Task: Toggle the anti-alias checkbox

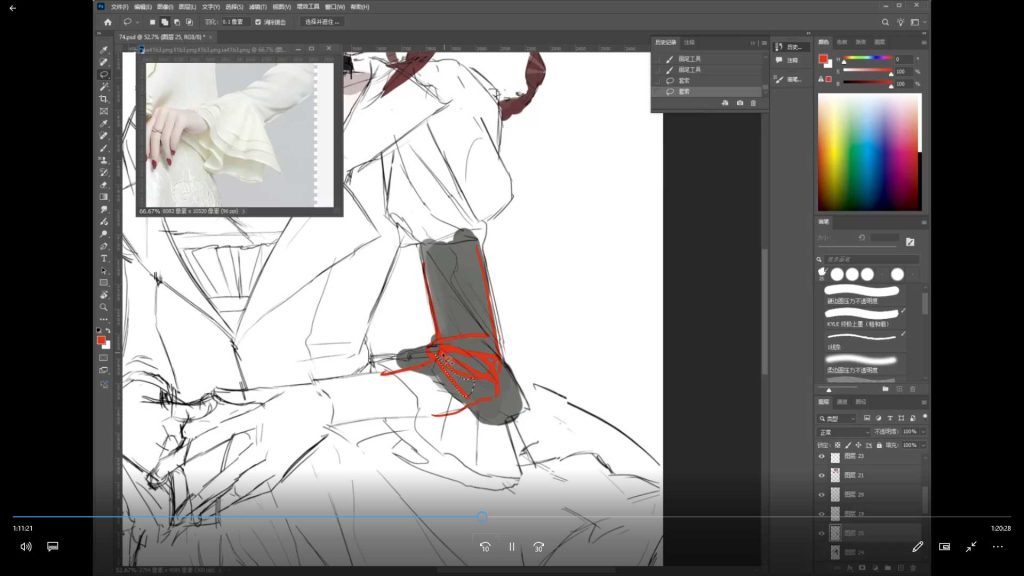Action: [258, 22]
